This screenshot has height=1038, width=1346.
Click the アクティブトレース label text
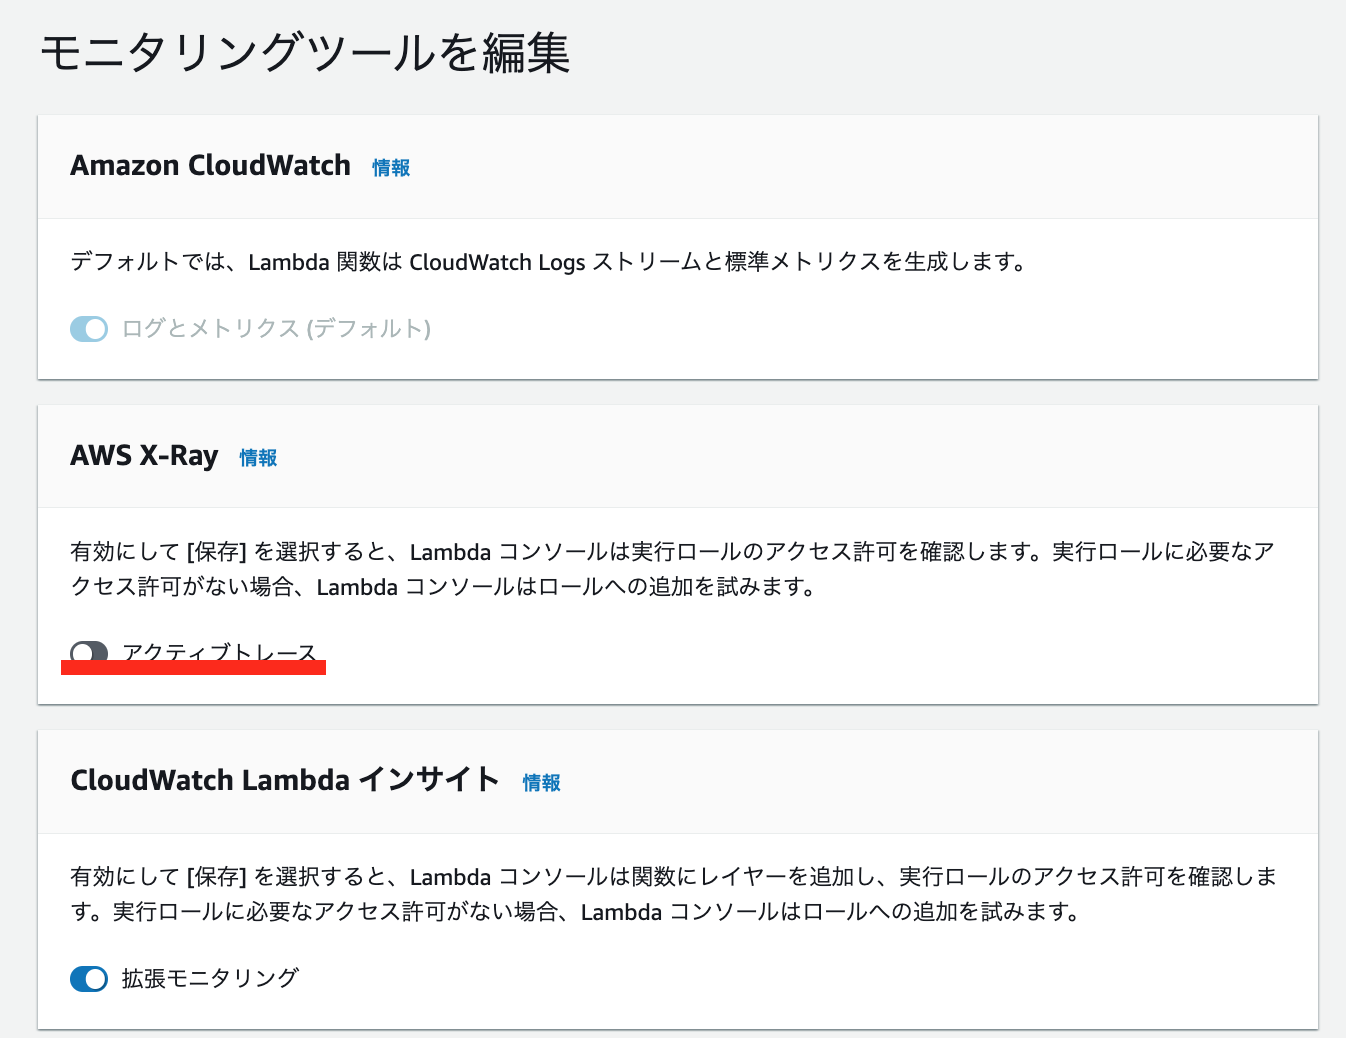220,654
